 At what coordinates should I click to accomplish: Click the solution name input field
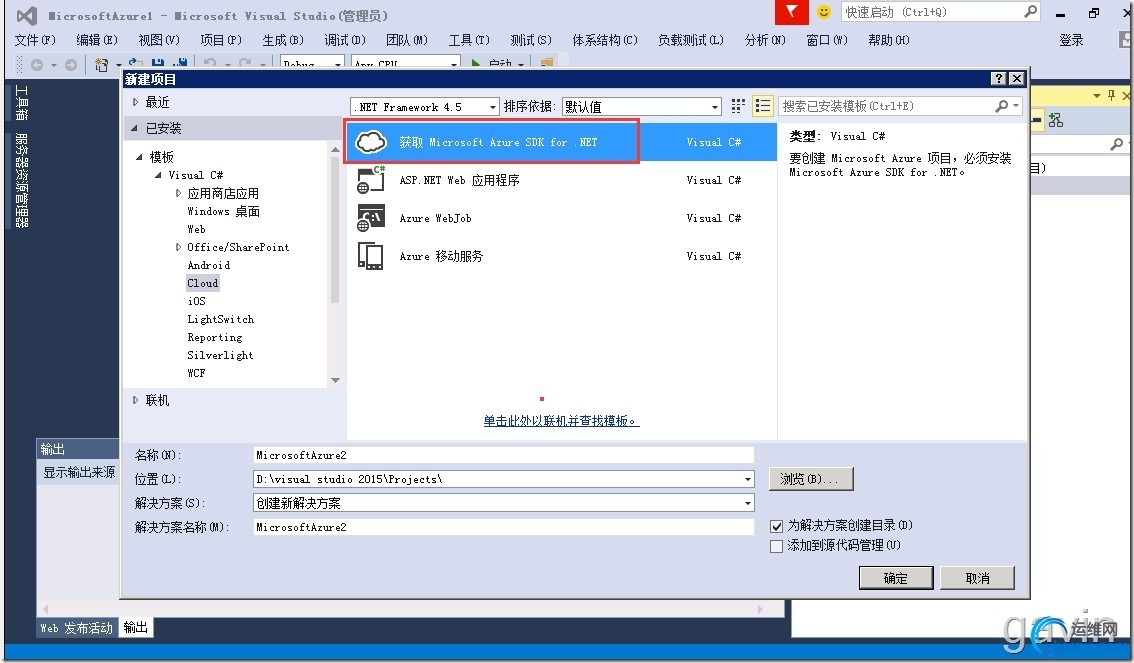(503, 528)
